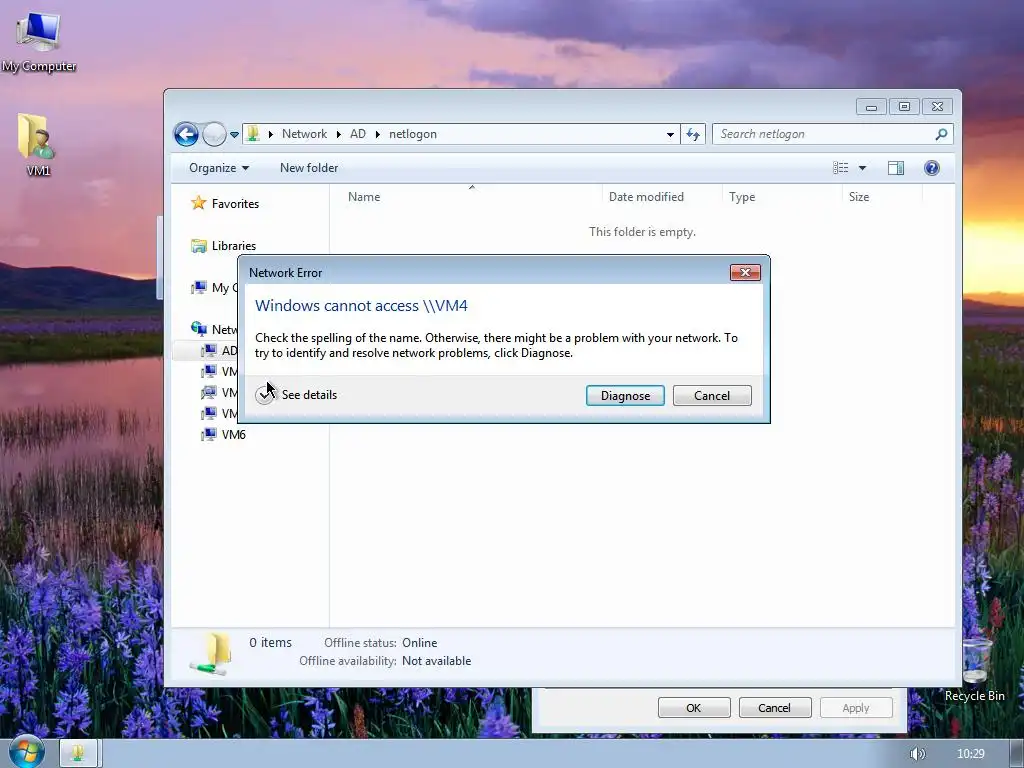Viewport: 1024px width, 768px height.
Task: Click the VM6 computer icon in navigation pane
Action: (x=209, y=434)
